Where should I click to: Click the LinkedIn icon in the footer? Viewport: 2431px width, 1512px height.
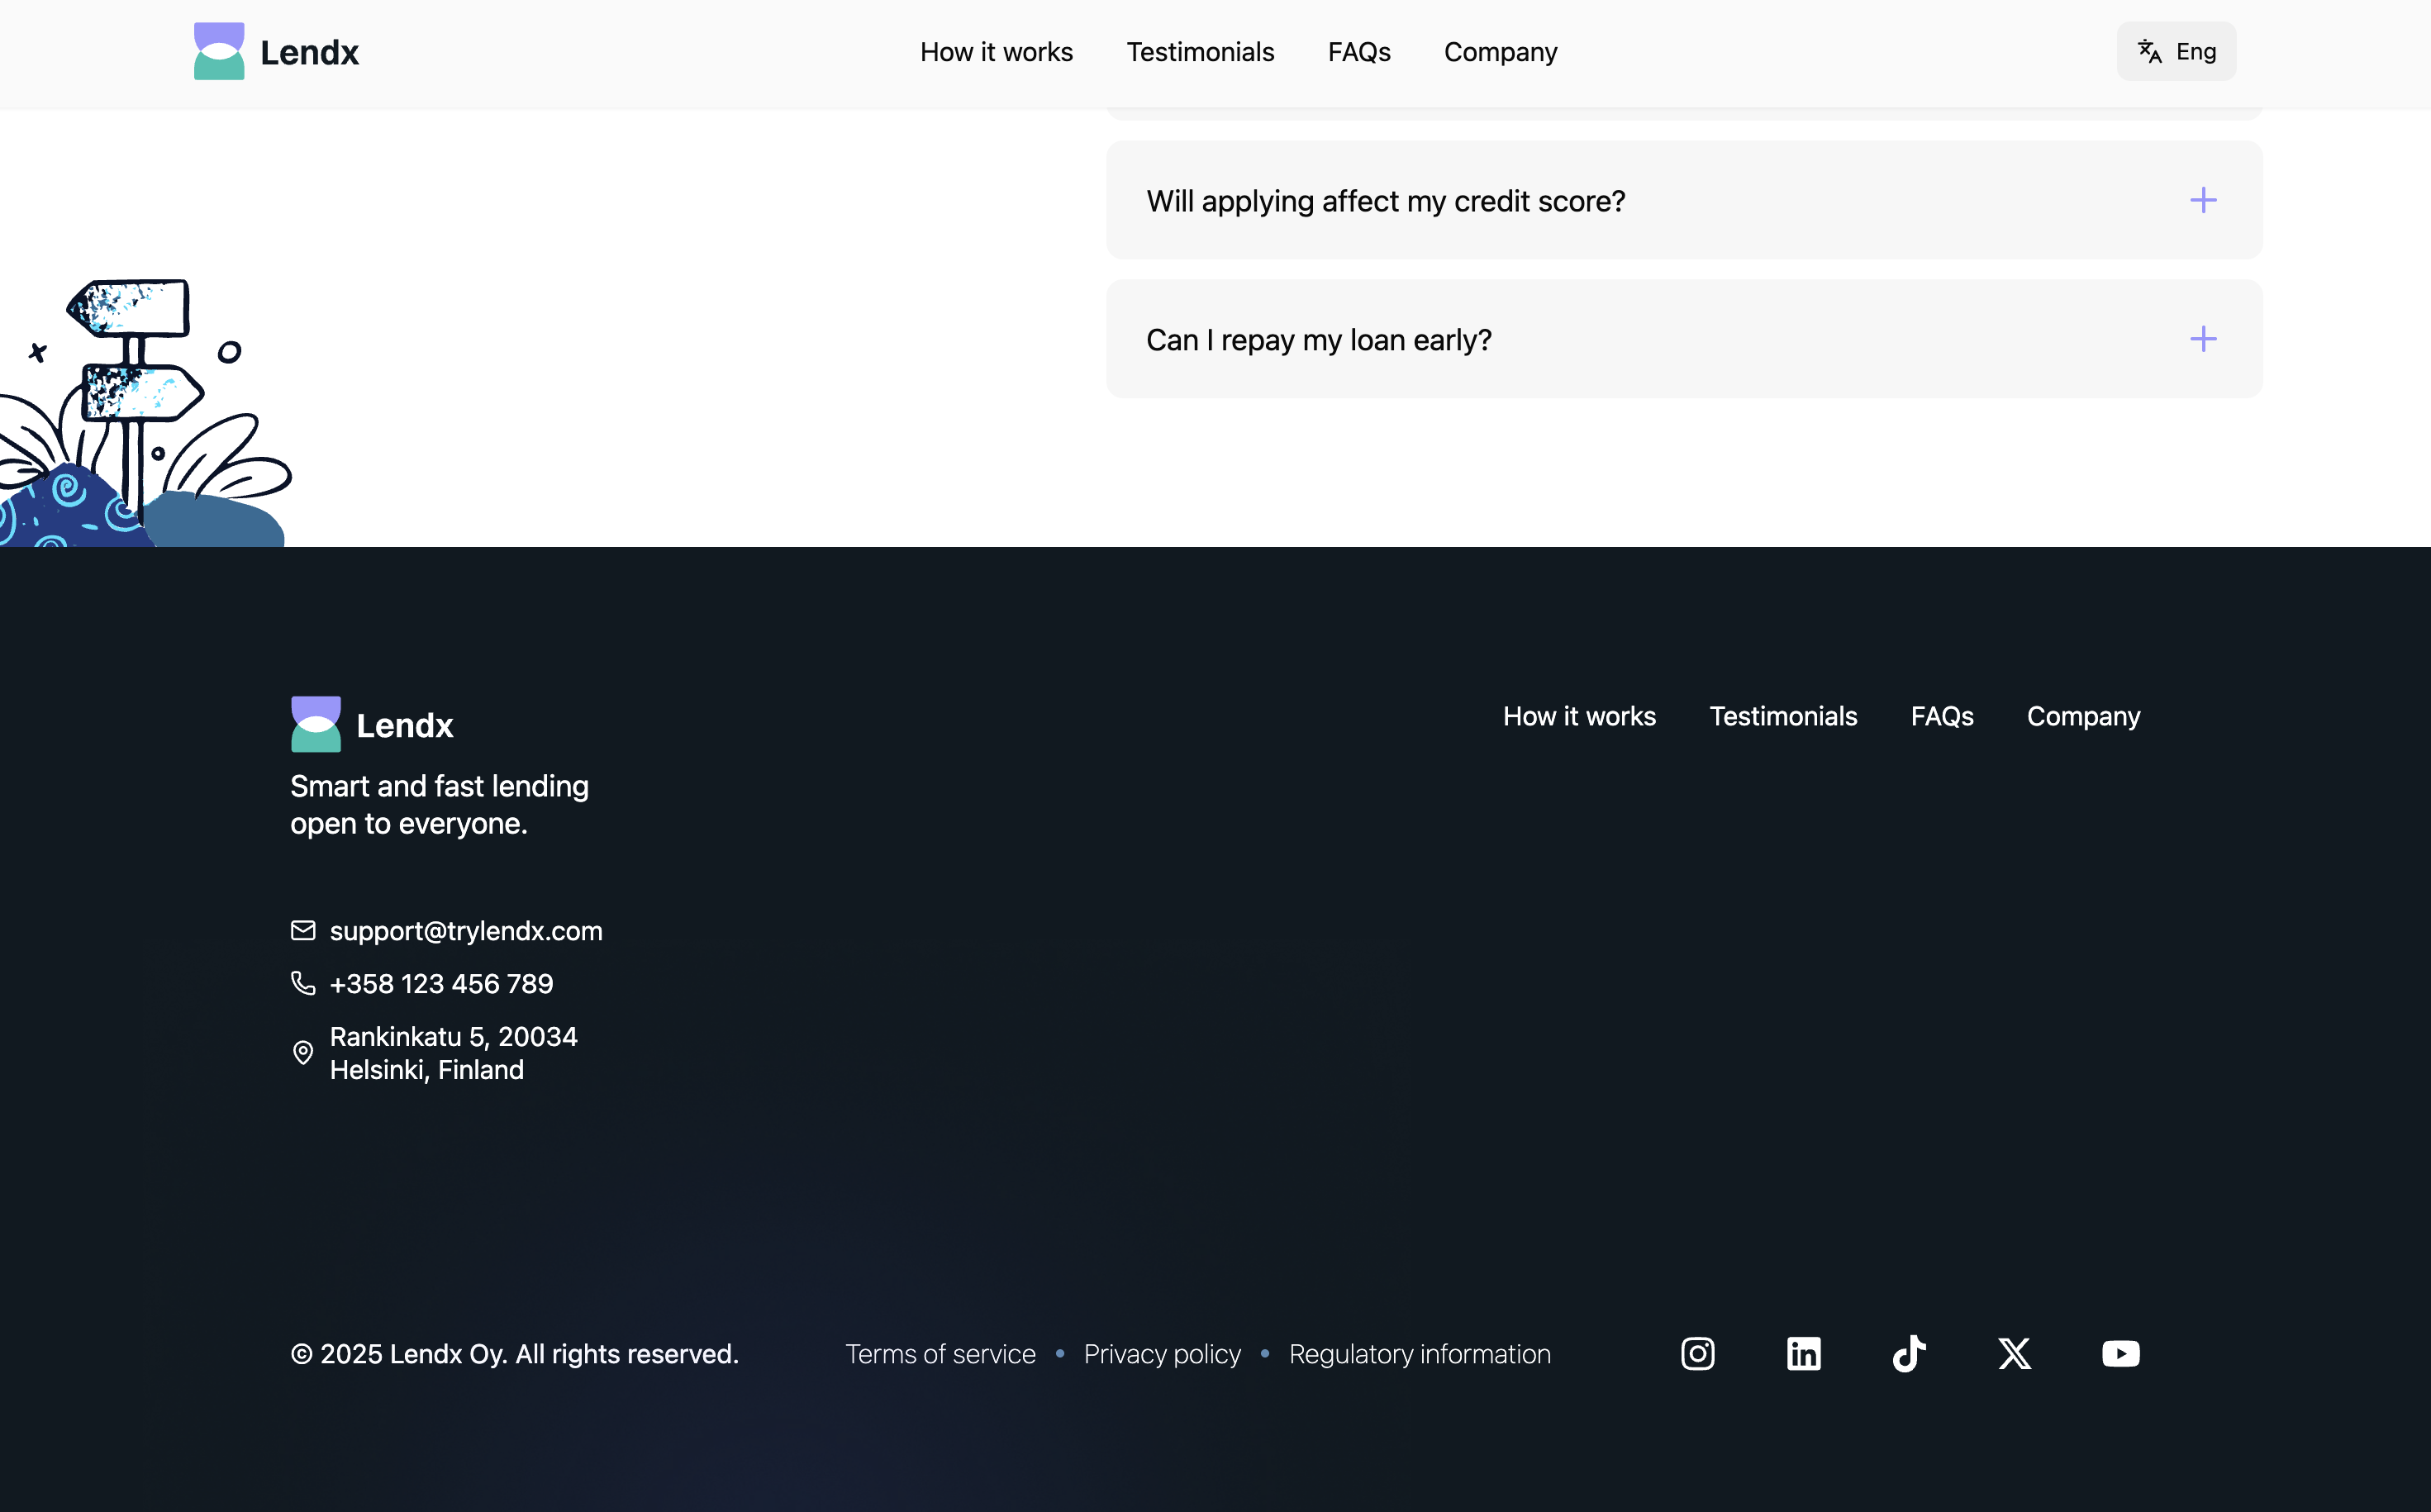tap(1804, 1353)
